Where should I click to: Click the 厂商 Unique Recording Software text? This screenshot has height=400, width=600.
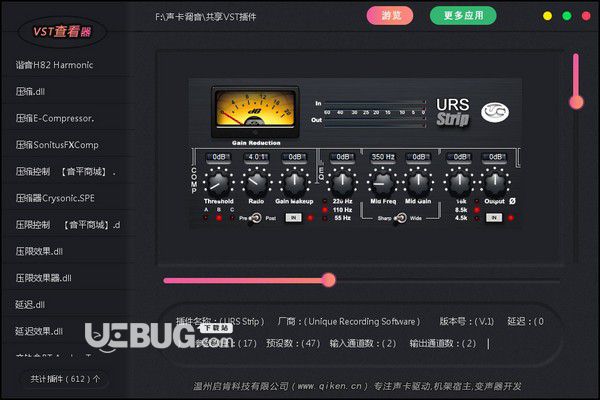tap(349, 321)
